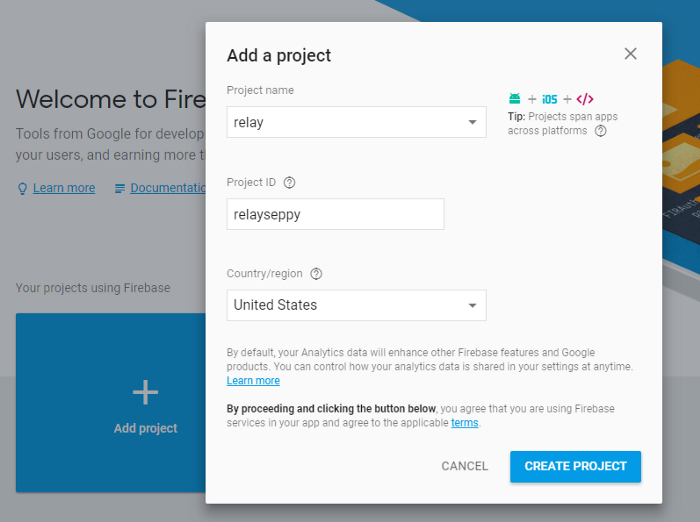
Task: Click the iOS platform icon
Action: pos(550,99)
